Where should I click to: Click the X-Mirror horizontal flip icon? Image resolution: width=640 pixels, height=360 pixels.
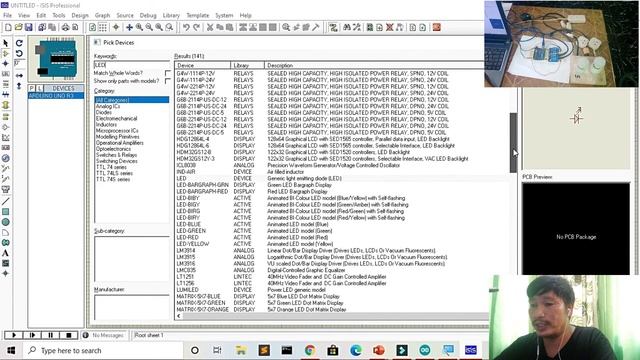[19, 76]
